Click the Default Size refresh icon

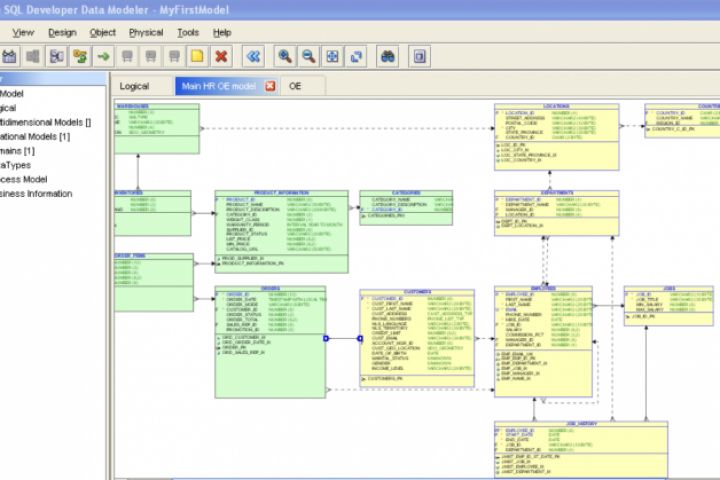click(356, 56)
